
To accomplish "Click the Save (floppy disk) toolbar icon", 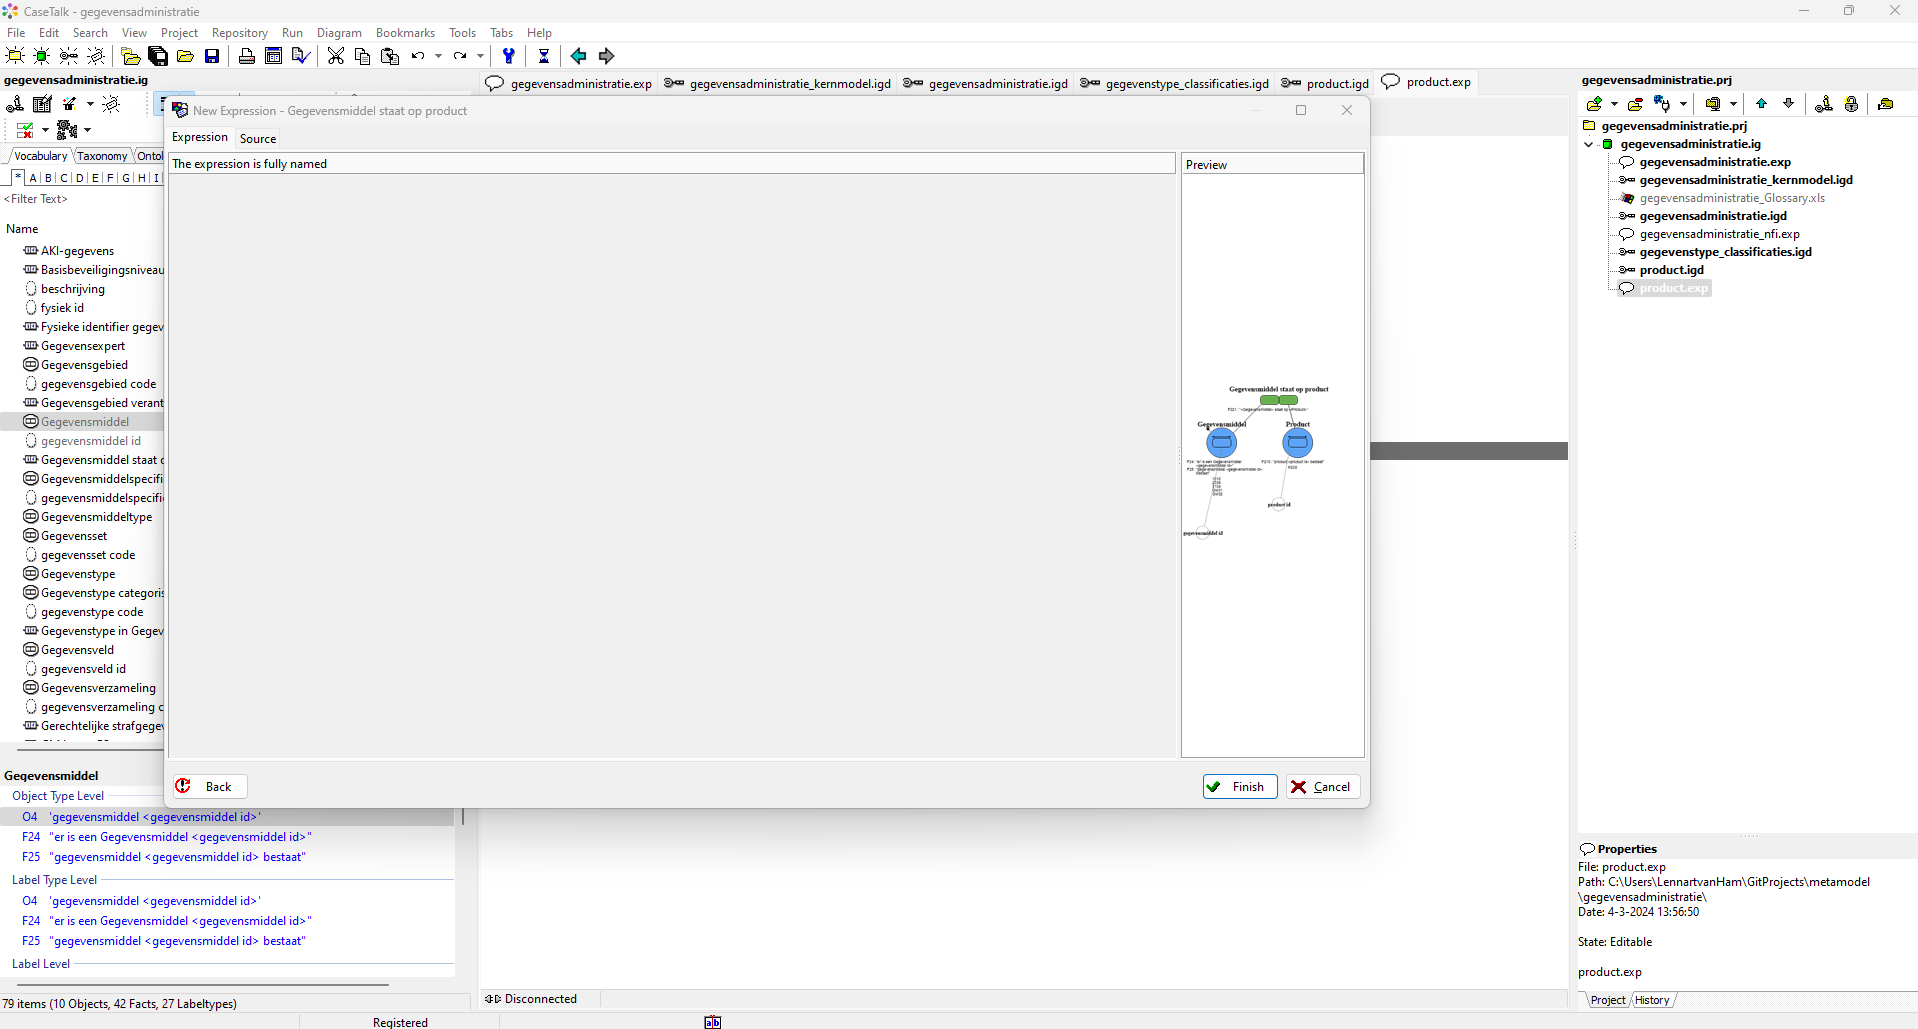I will click(212, 56).
